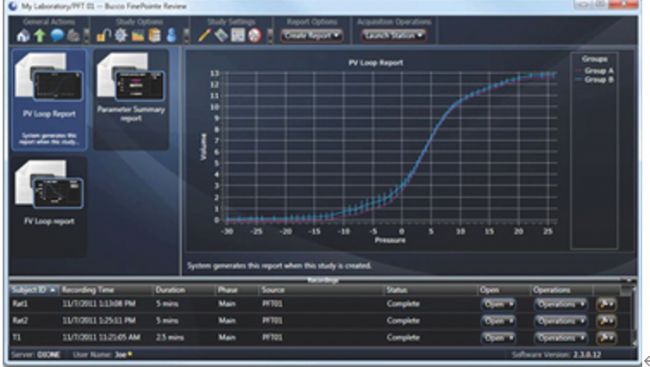
Task: Open the gear icon in Study Options
Action: coord(121,36)
